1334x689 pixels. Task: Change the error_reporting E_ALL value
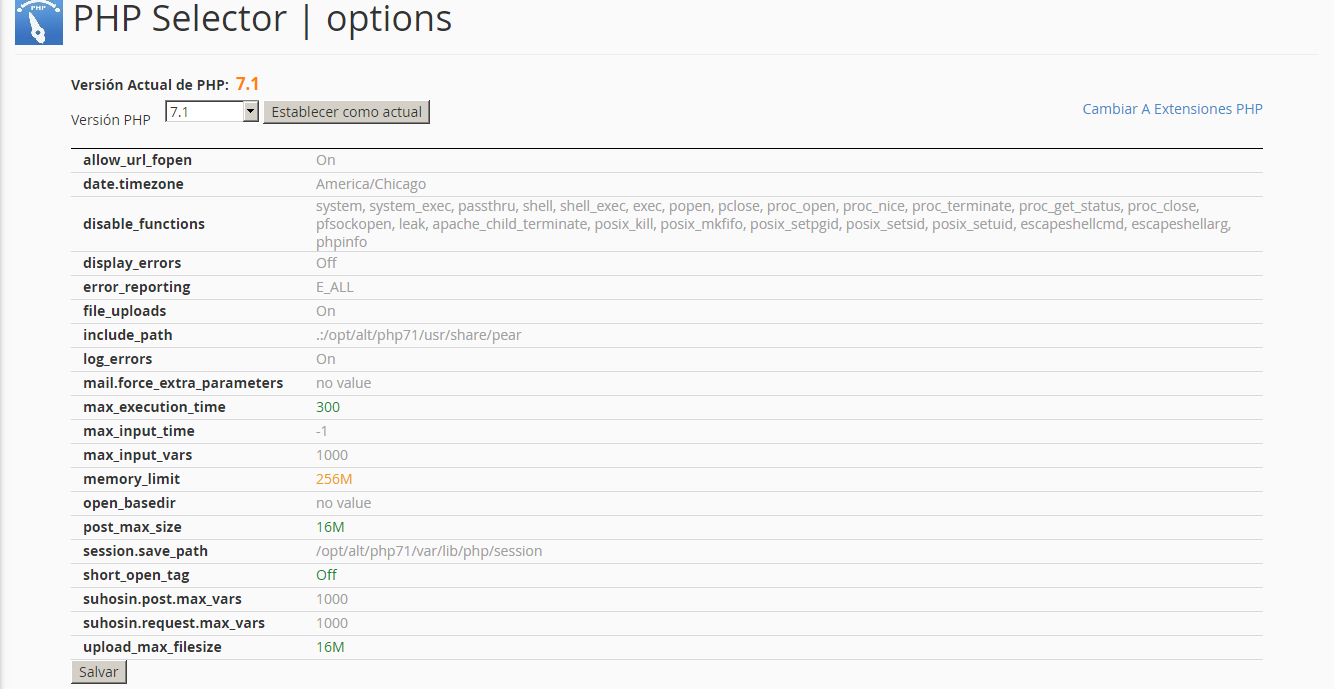[x=335, y=287]
